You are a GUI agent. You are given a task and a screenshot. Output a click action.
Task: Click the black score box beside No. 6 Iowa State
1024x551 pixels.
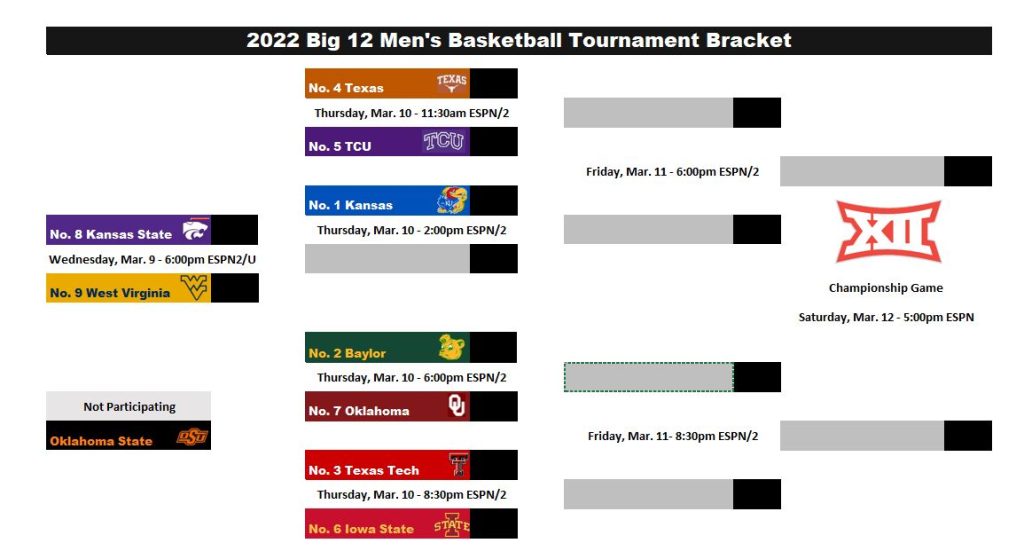(494, 524)
